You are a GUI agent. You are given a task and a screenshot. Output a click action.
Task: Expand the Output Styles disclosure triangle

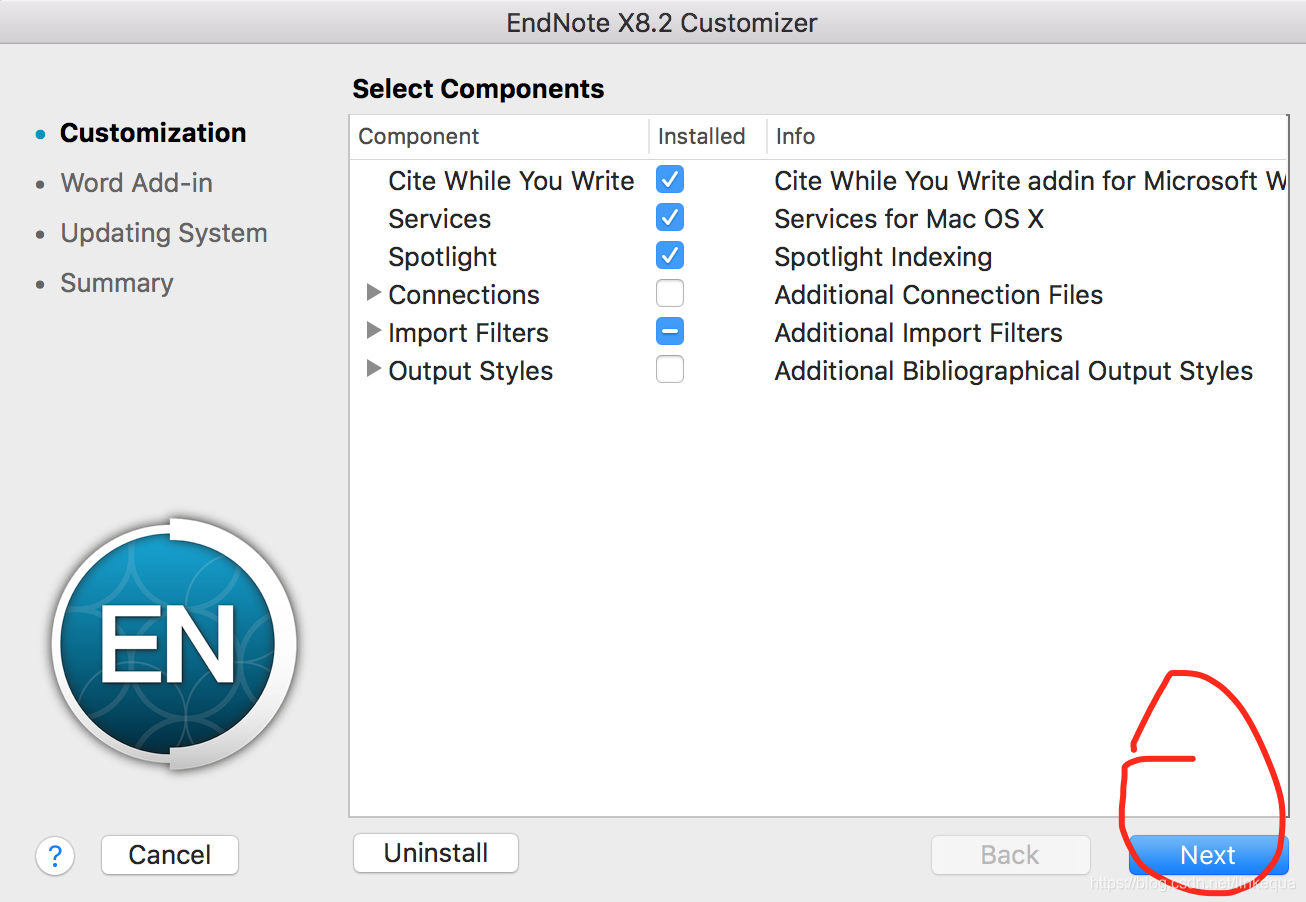(x=373, y=369)
